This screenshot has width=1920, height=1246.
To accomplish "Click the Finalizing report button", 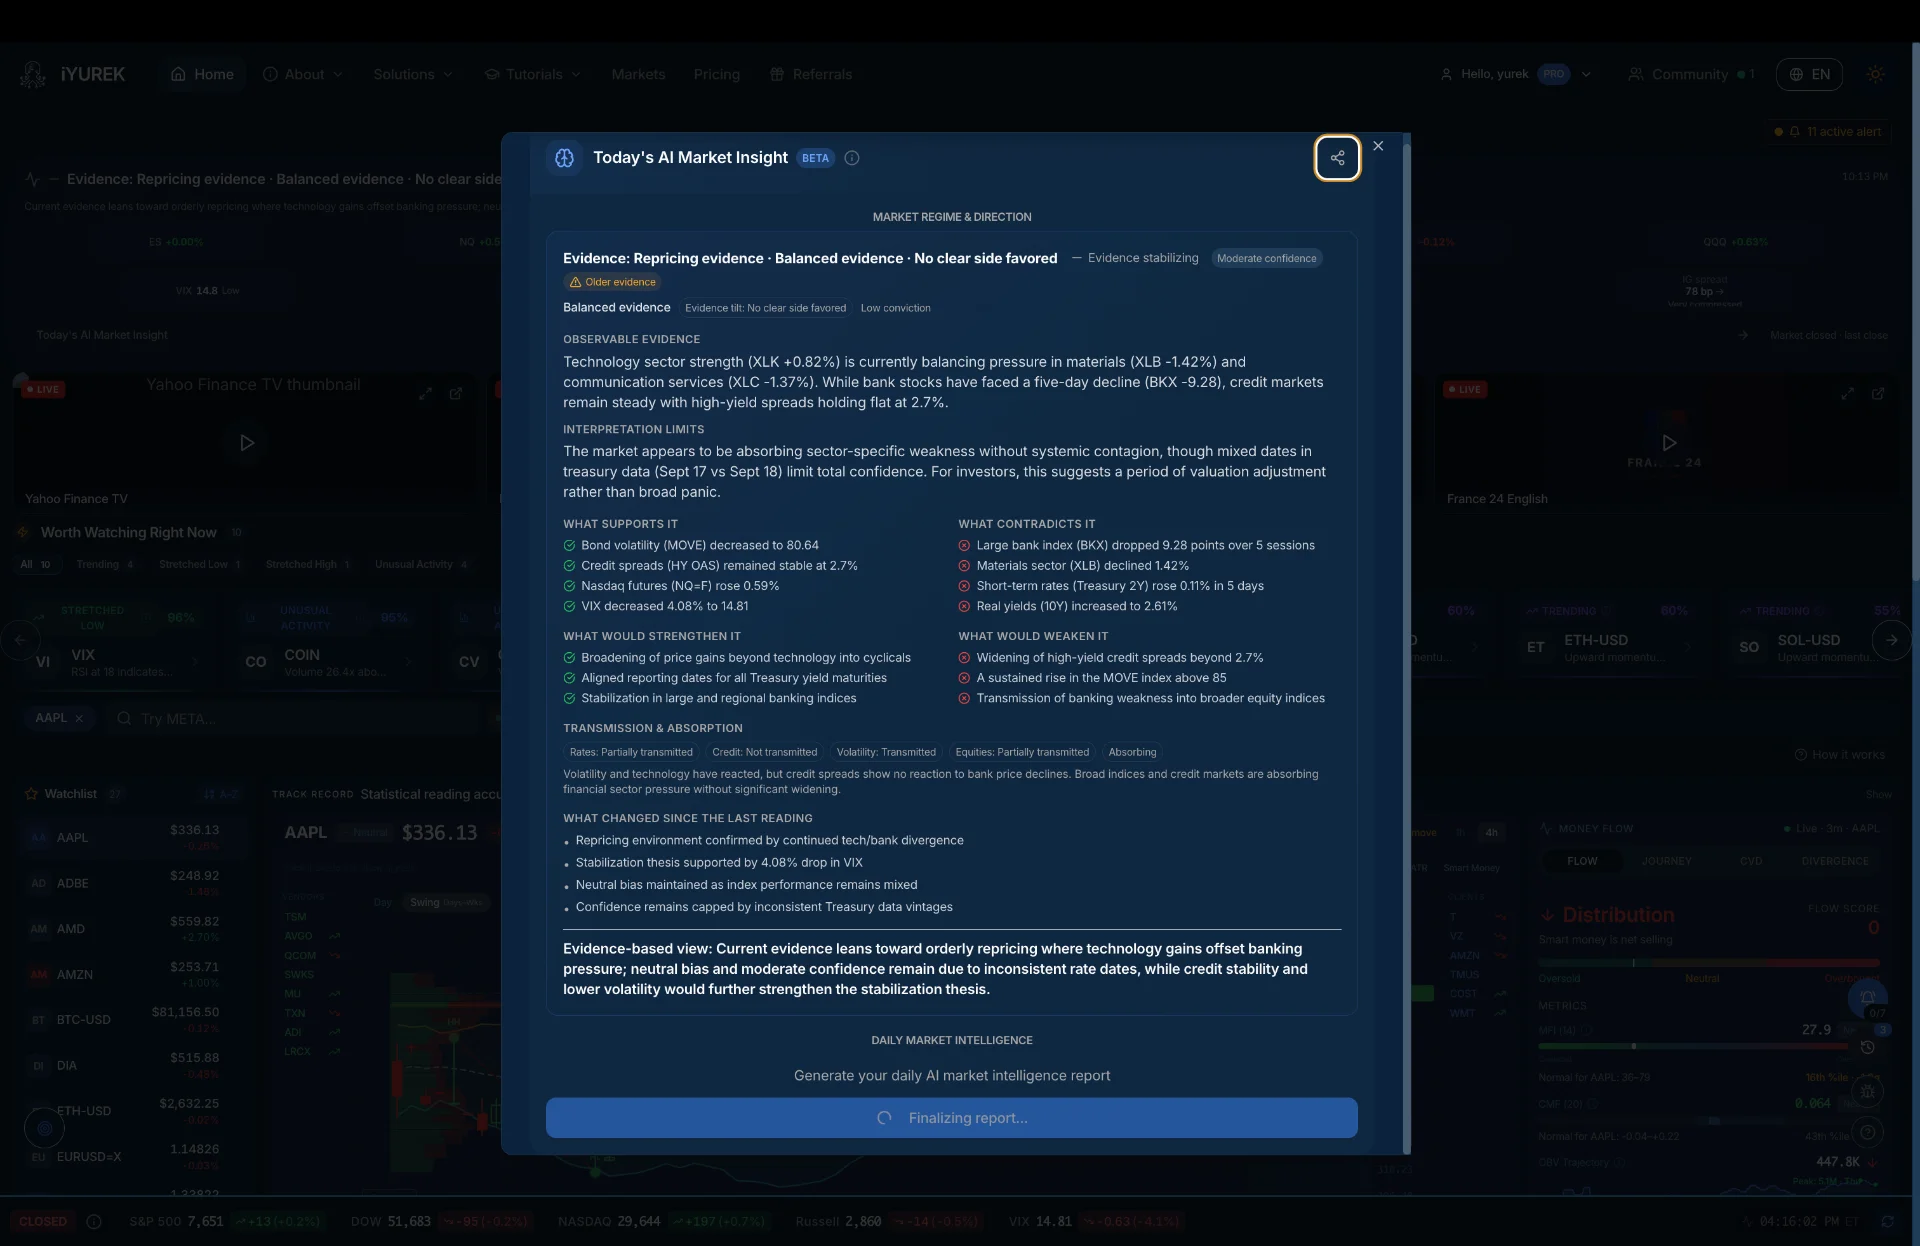I will pyautogui.click(x=952, y=1118).
